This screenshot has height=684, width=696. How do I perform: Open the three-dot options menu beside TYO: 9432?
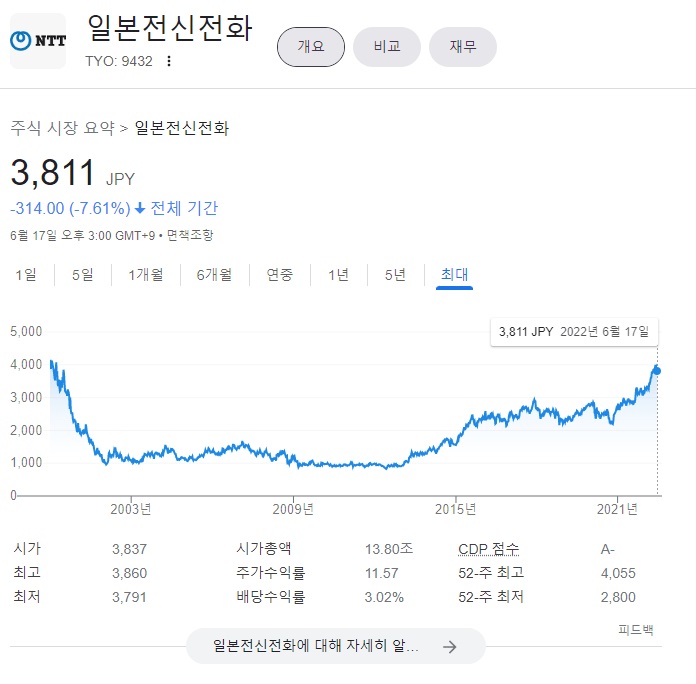[169, 61]
